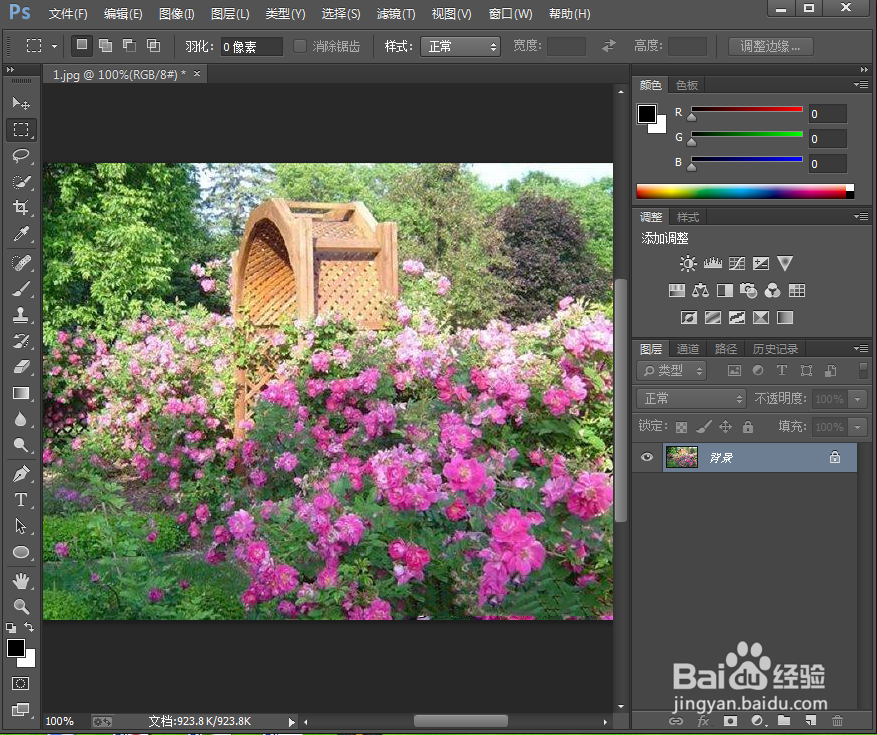This screenshot has width=877, height=735.
Task: Enable Intersect with Selection mode
Action: 153,45
